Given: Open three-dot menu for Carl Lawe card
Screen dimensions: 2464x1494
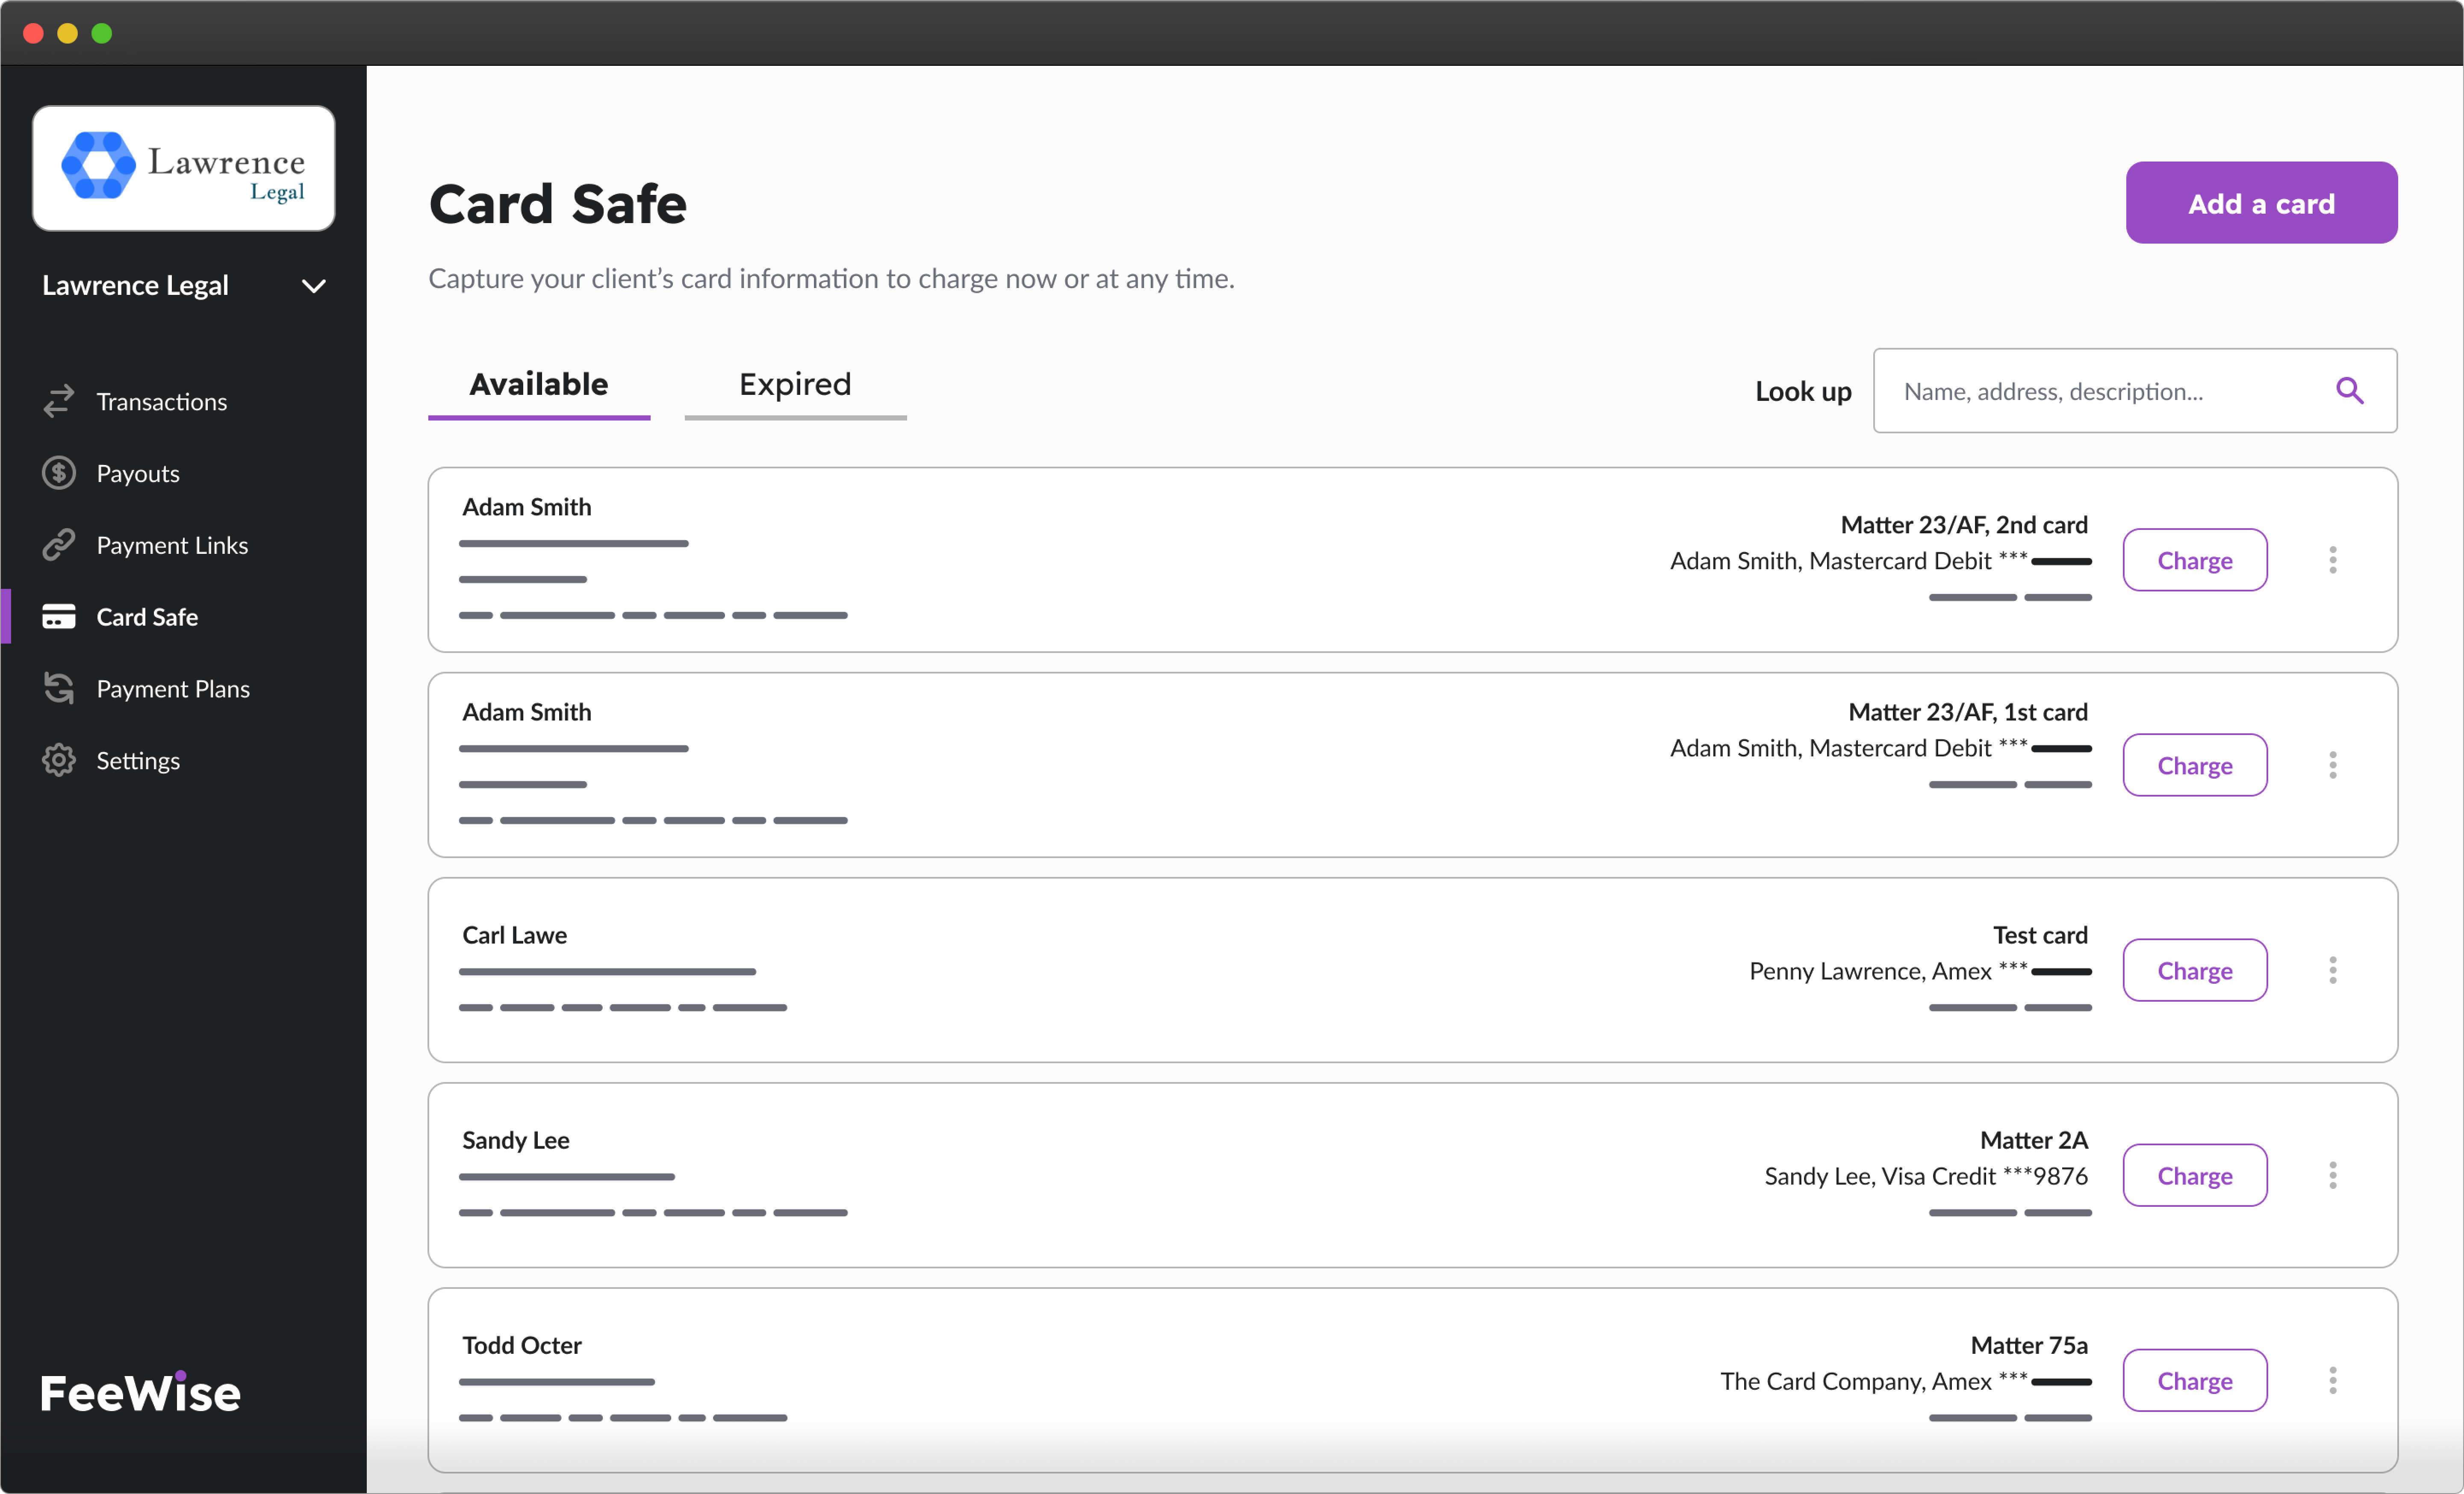Looking at the screenshot, I should pos(2332,970).
